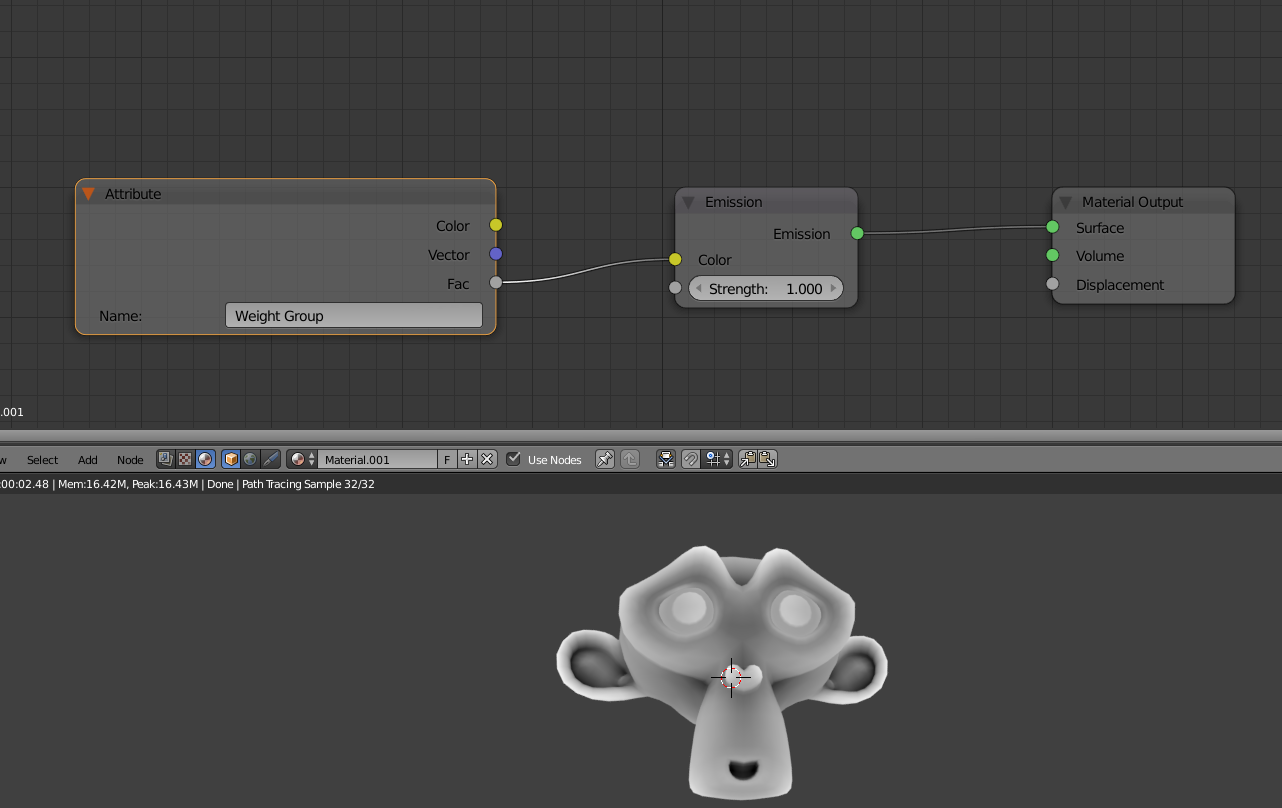Choose object shader nodes (cube icon)
Image resolution: width=1282 pixels, height=808 pixels.
pos(231,459)
